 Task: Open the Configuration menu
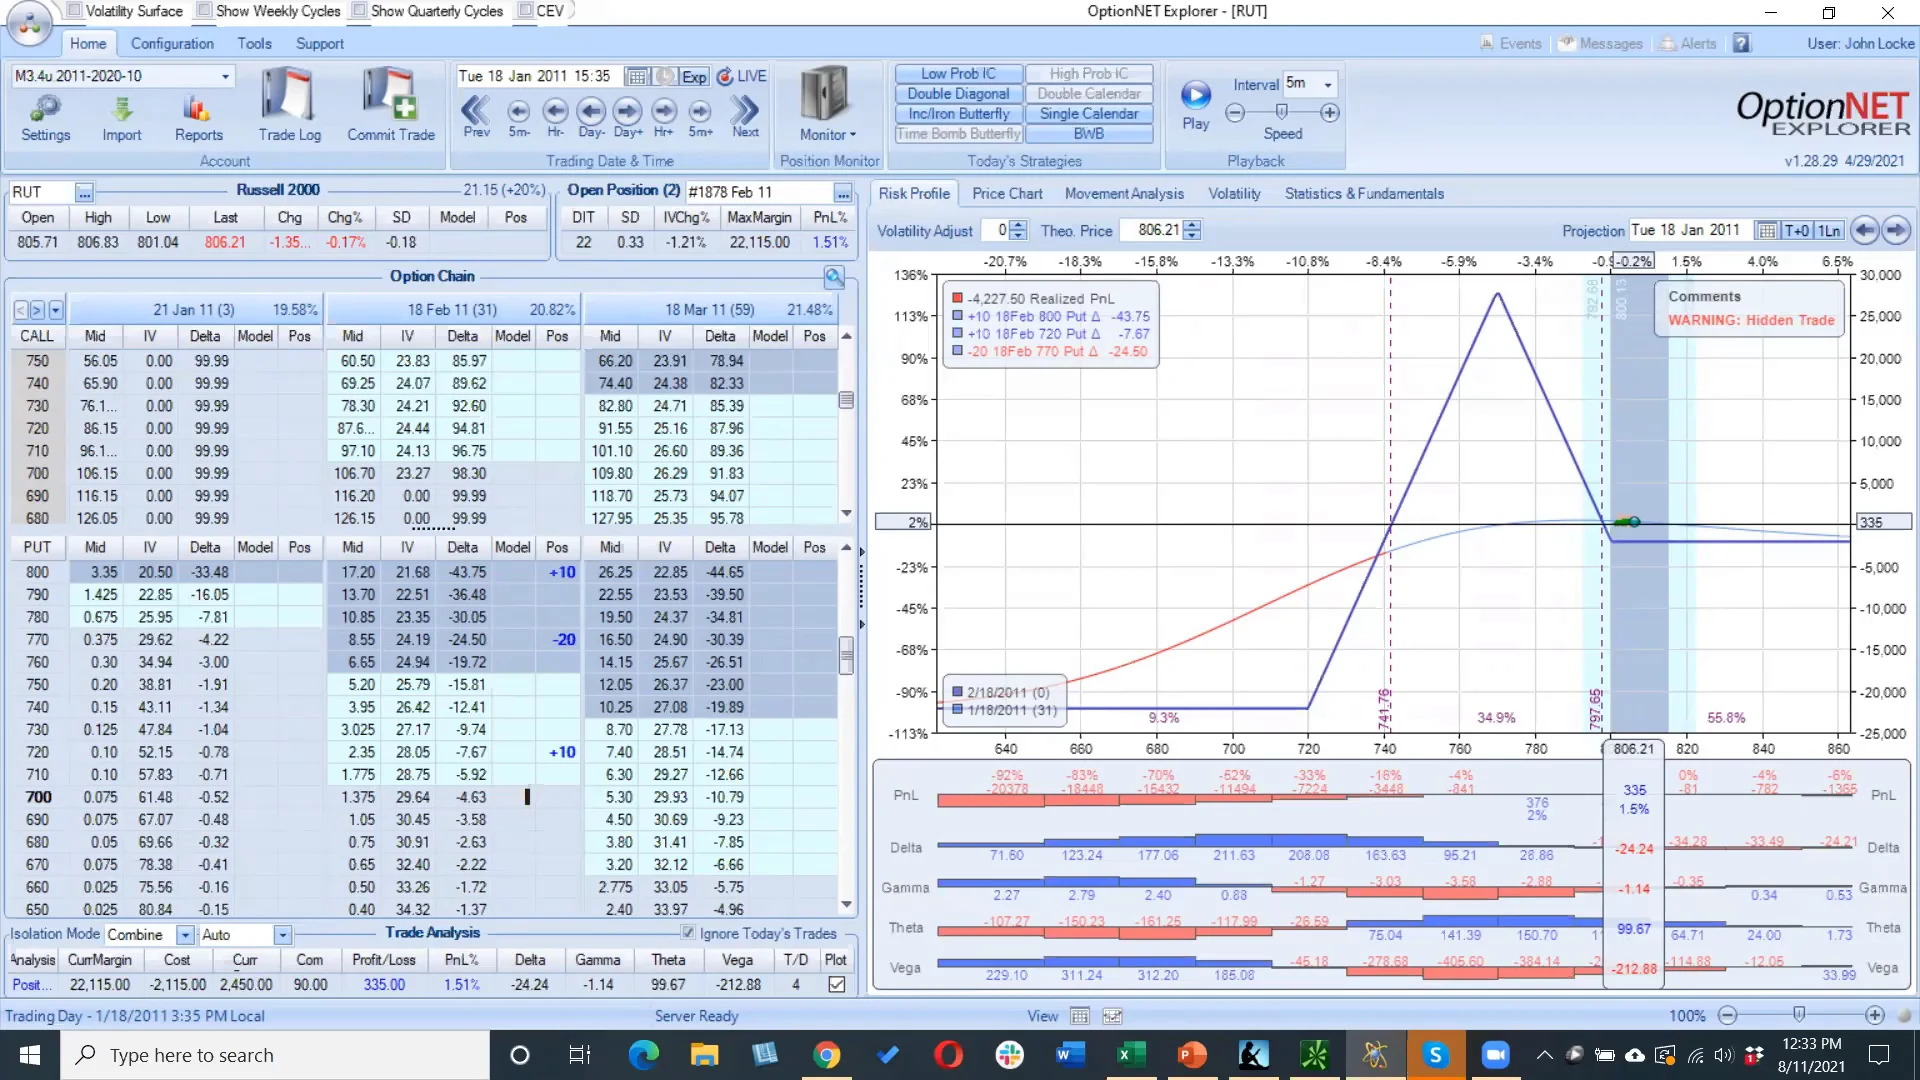click(172, 44)
